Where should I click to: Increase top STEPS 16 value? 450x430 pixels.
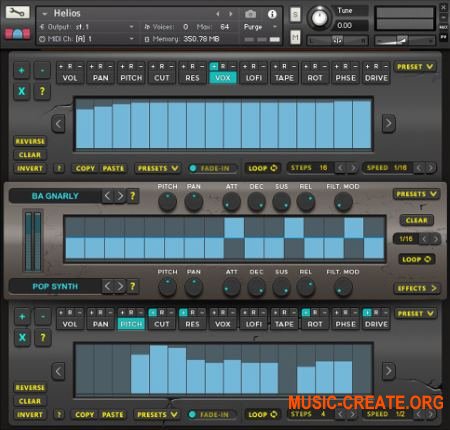353,168
